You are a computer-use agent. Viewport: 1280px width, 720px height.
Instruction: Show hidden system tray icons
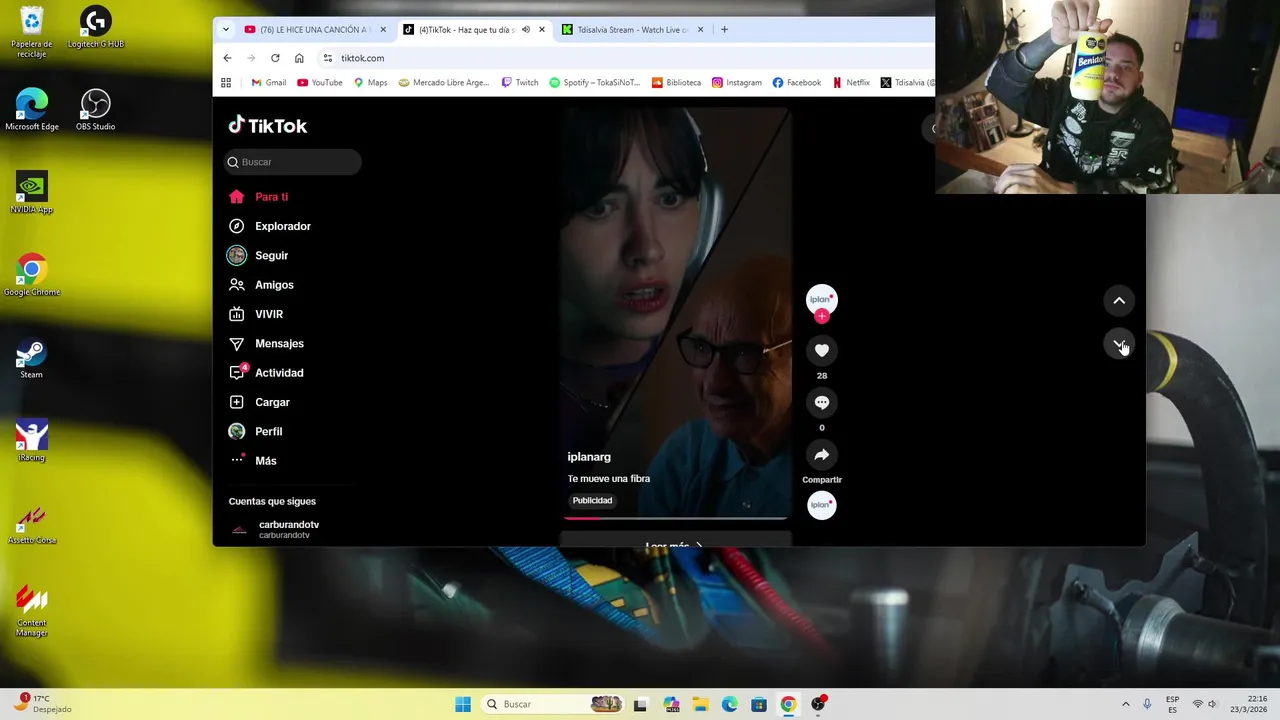1125,704
